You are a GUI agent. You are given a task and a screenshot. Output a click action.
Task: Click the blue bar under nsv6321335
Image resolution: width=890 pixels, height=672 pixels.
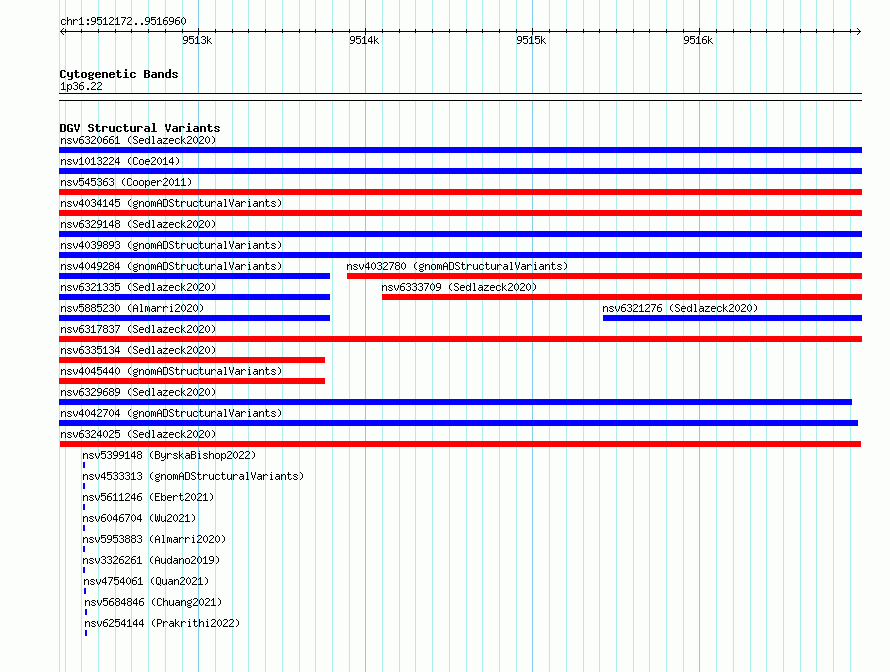(x=195, y=297)
